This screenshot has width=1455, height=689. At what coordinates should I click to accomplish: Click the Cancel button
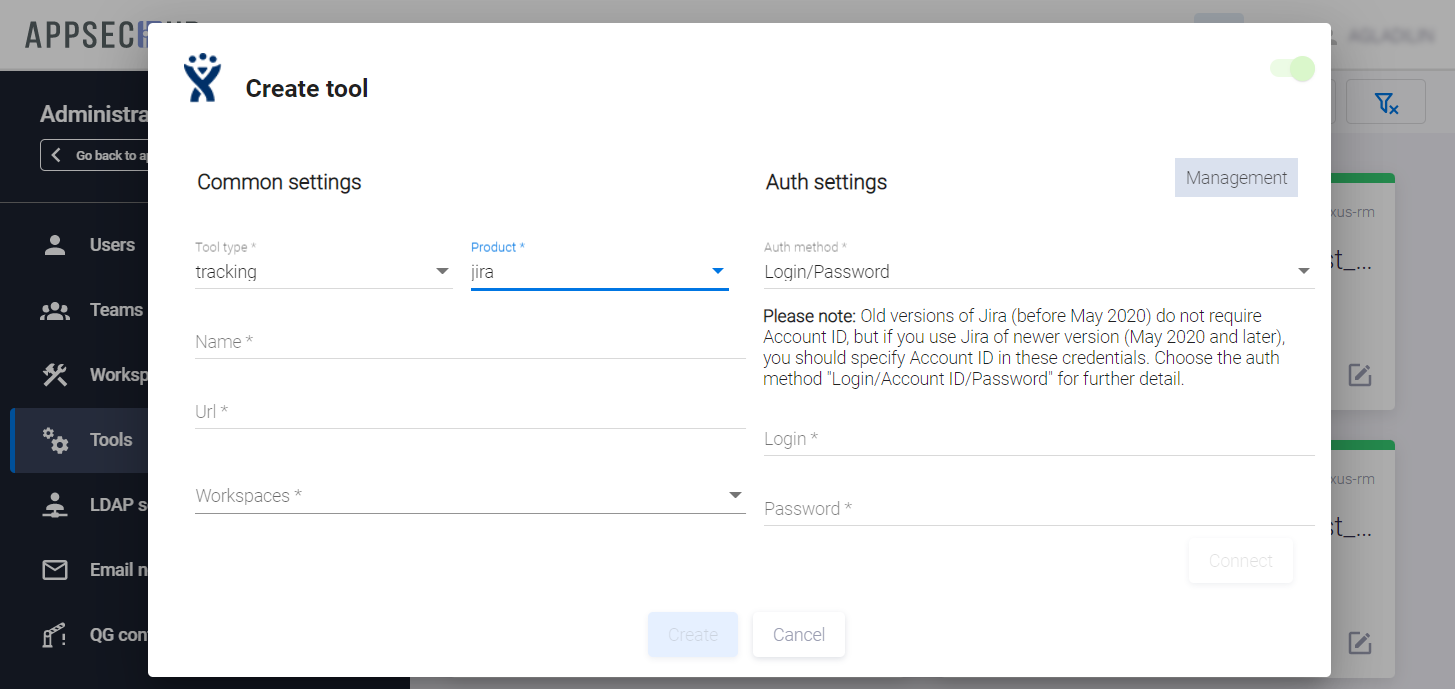(x=799, y=635)
